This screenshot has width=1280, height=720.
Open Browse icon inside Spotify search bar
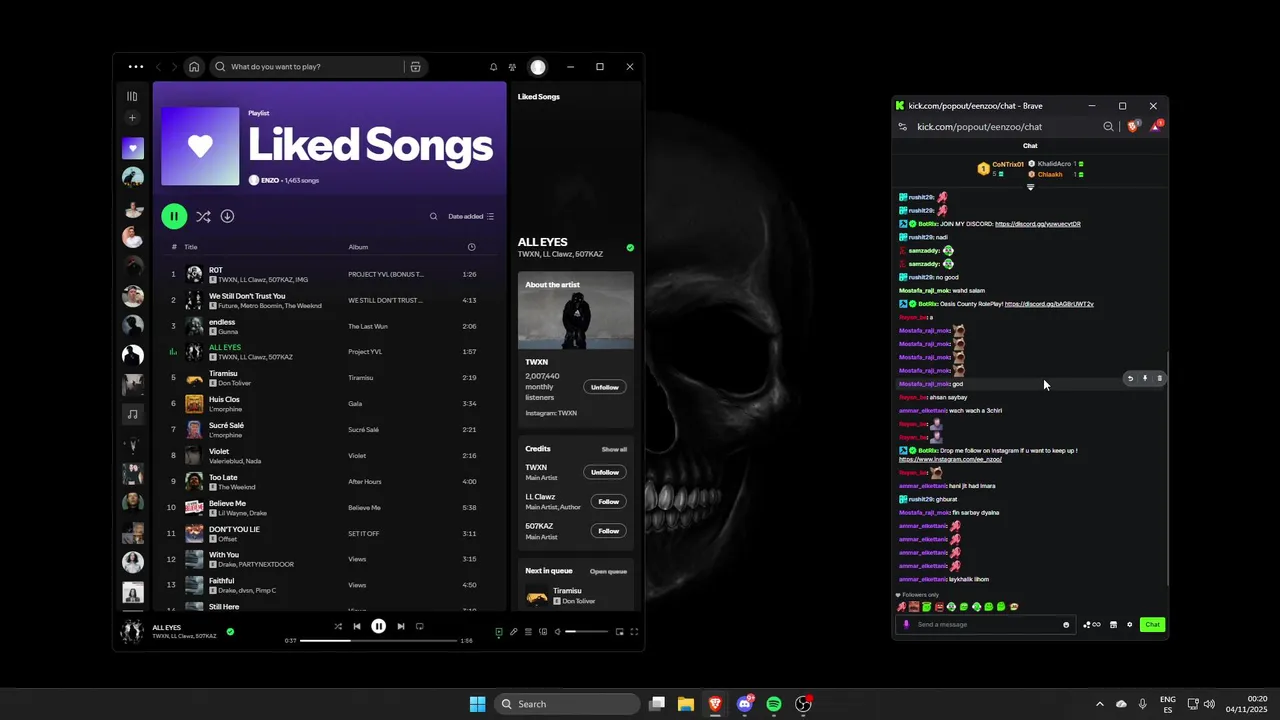(x=415, y=67)
